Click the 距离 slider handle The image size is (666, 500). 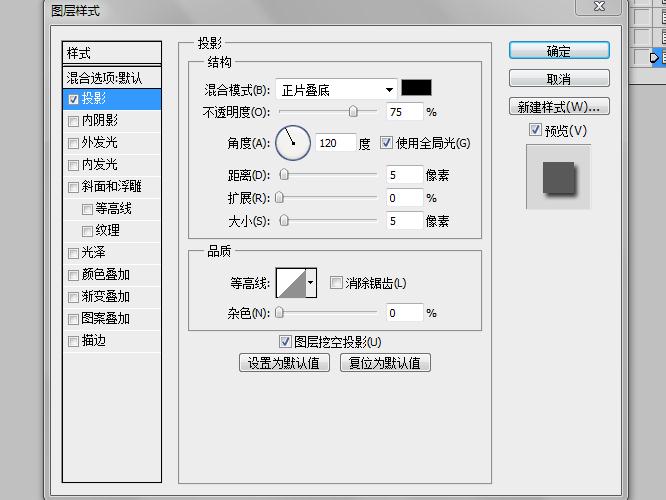pyautogui.click(x=284, y=174)
